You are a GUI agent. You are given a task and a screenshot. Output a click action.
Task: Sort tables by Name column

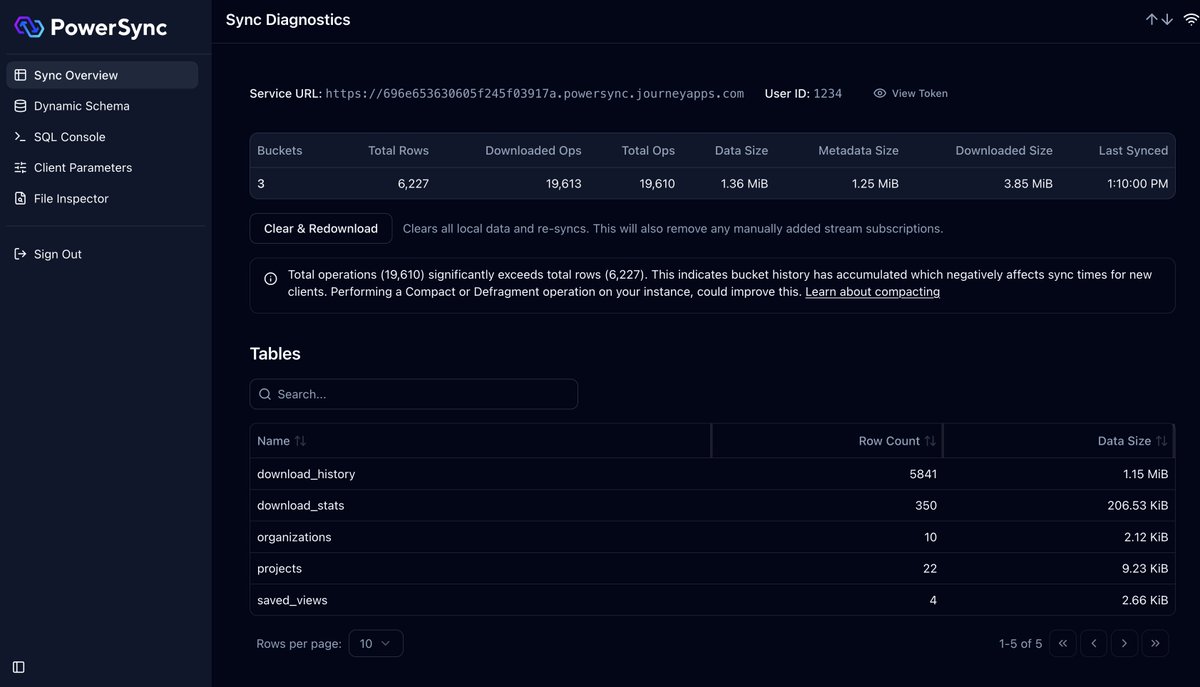[x=282, y=441]
